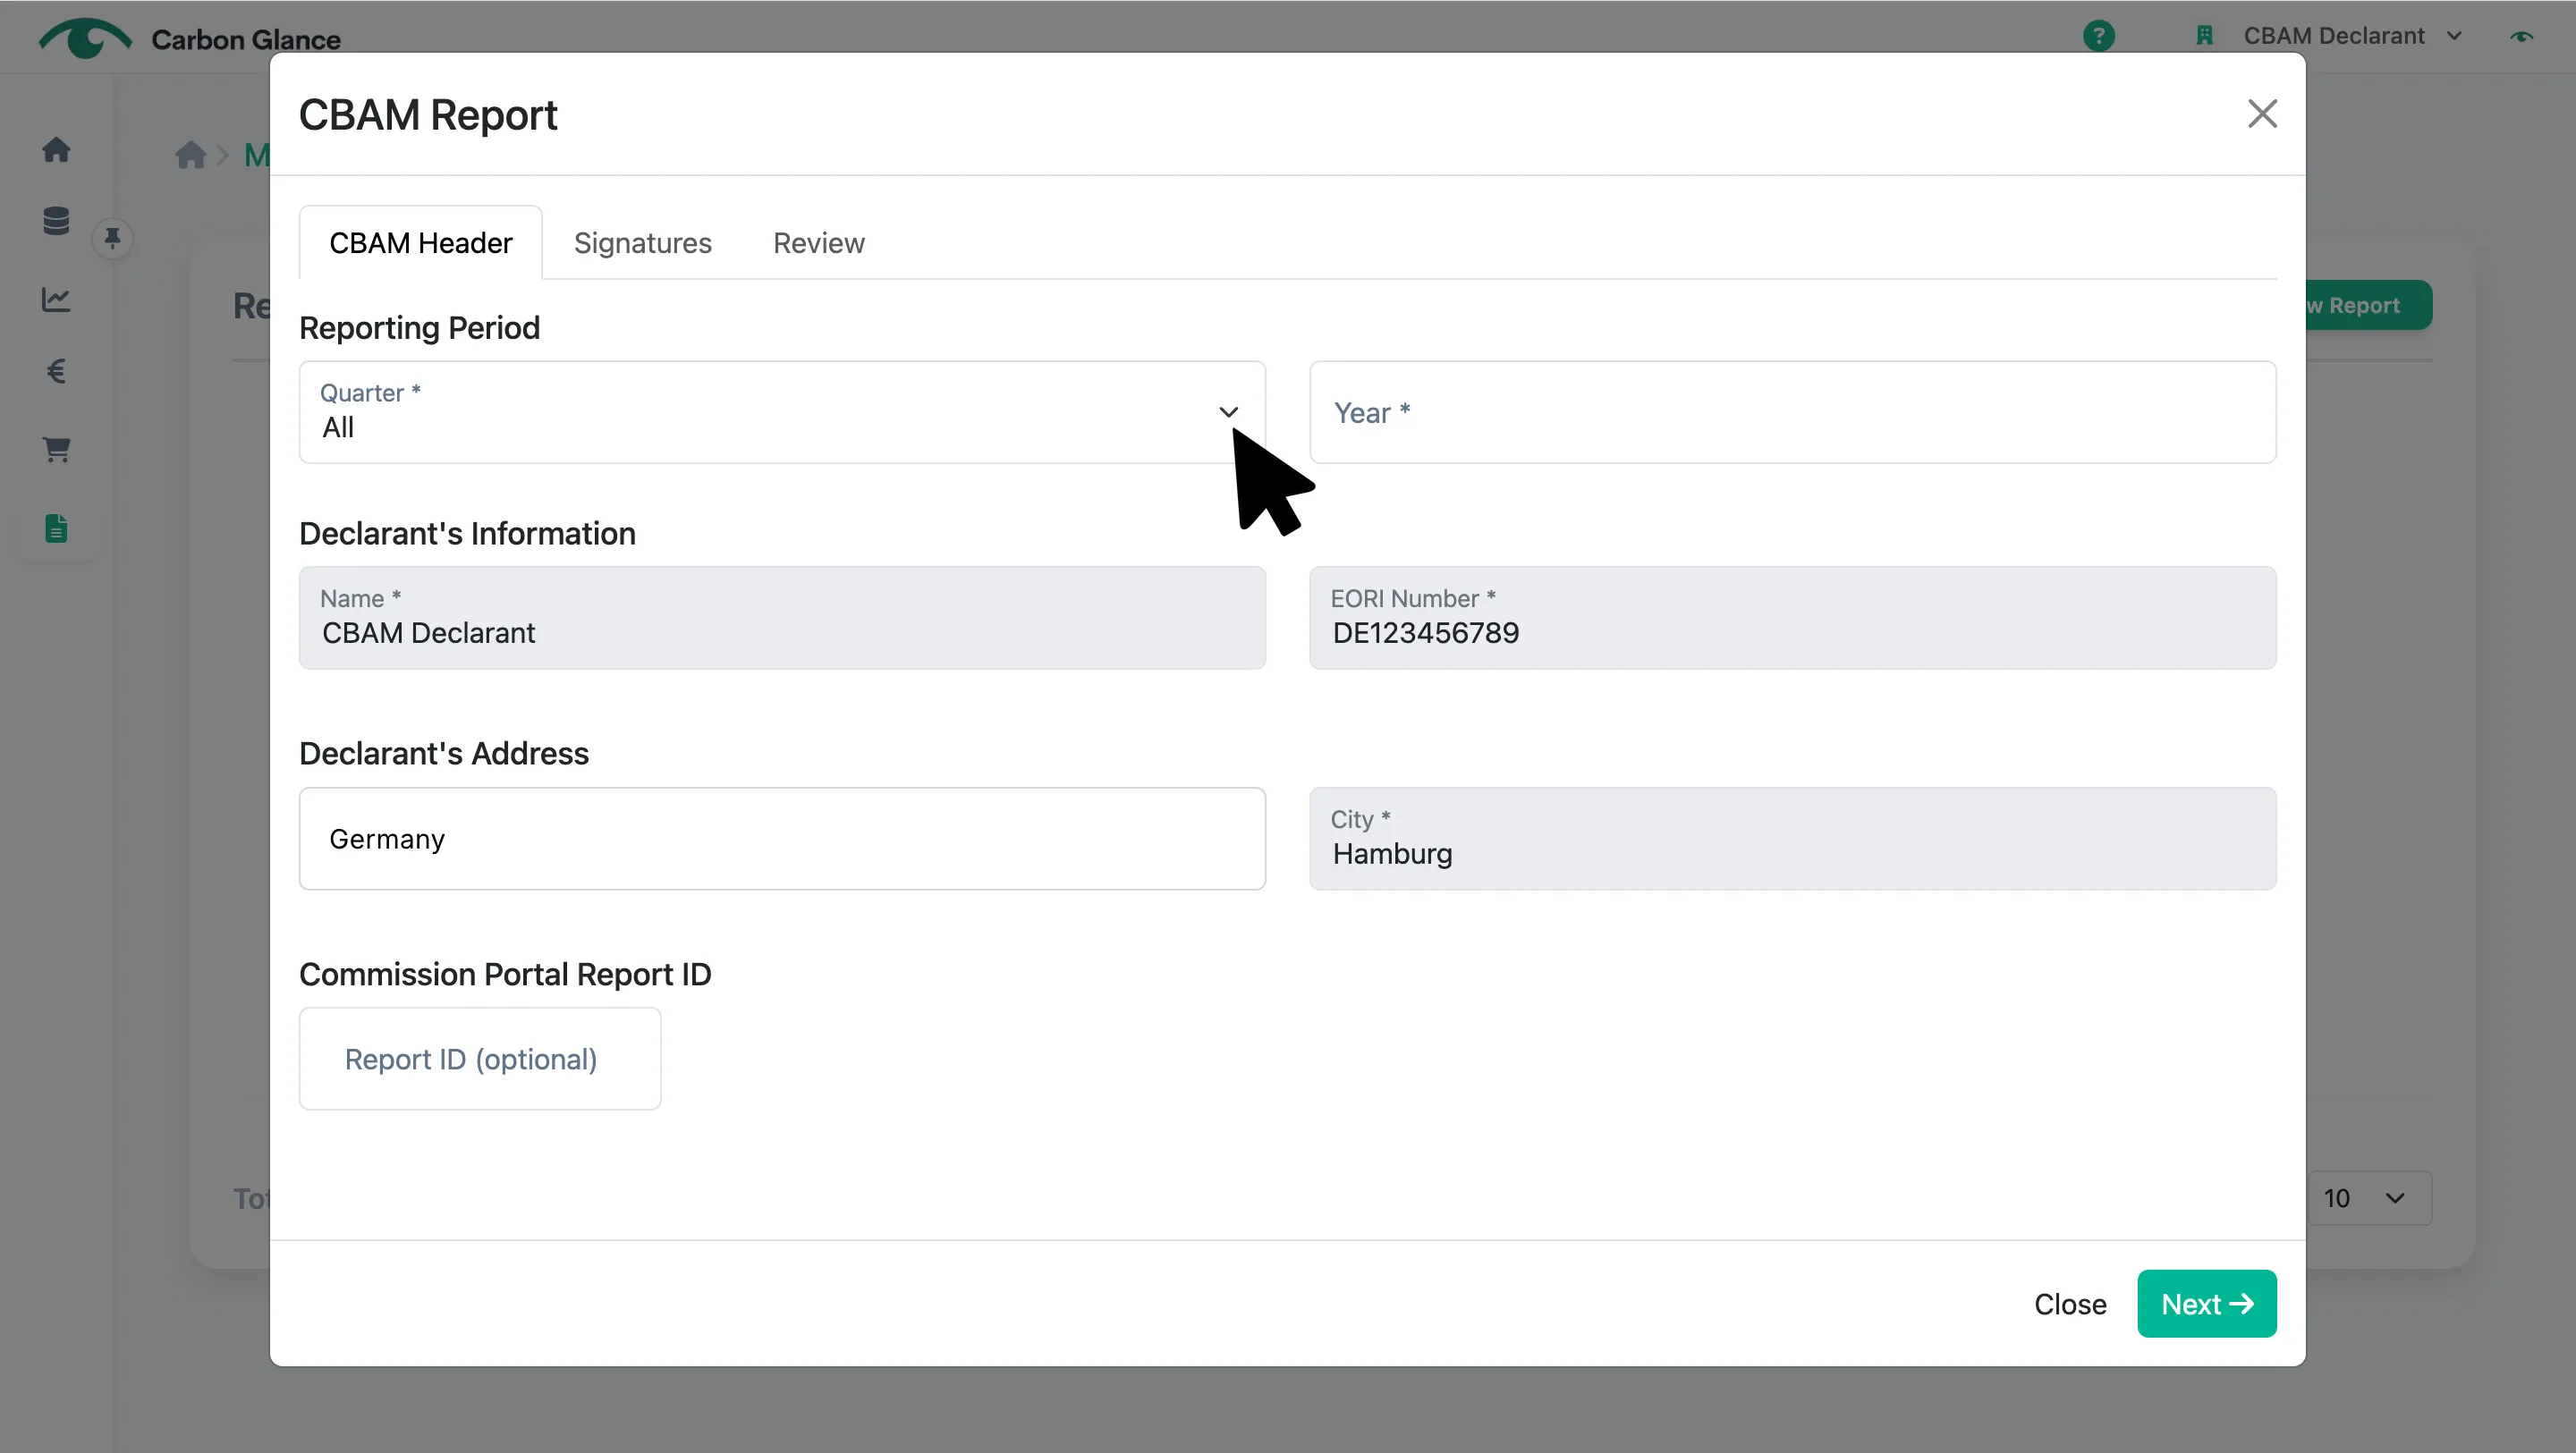Click the Close button in dialog footer

point(2070,1304)
